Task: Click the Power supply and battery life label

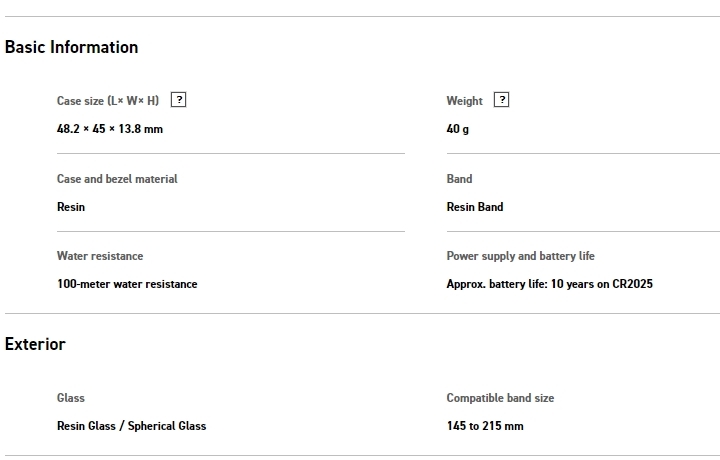Action: 520,256
